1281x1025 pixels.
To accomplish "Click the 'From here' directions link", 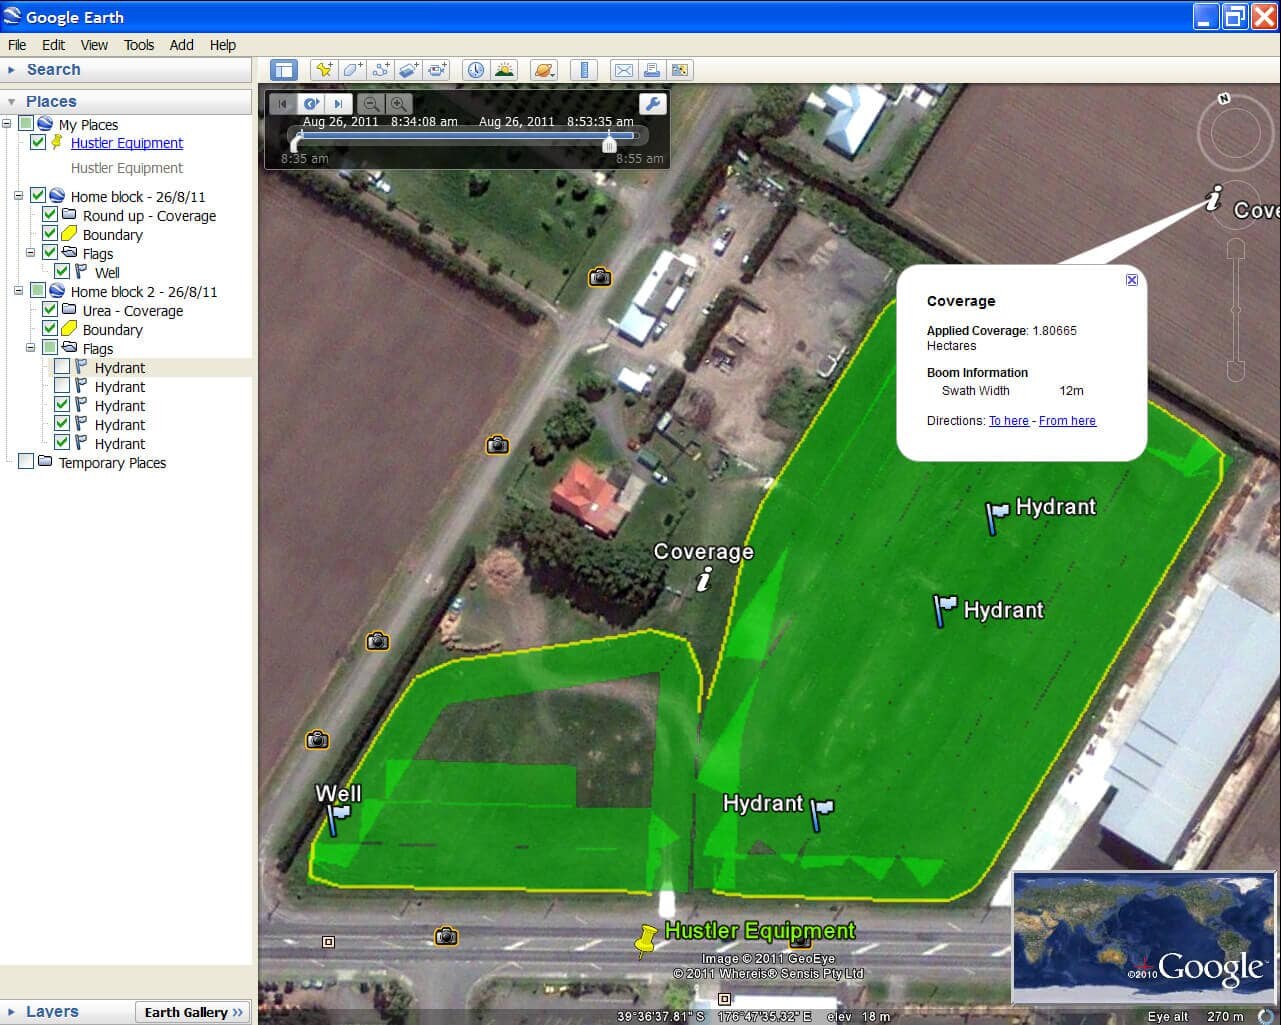I will coord(1067,421).
